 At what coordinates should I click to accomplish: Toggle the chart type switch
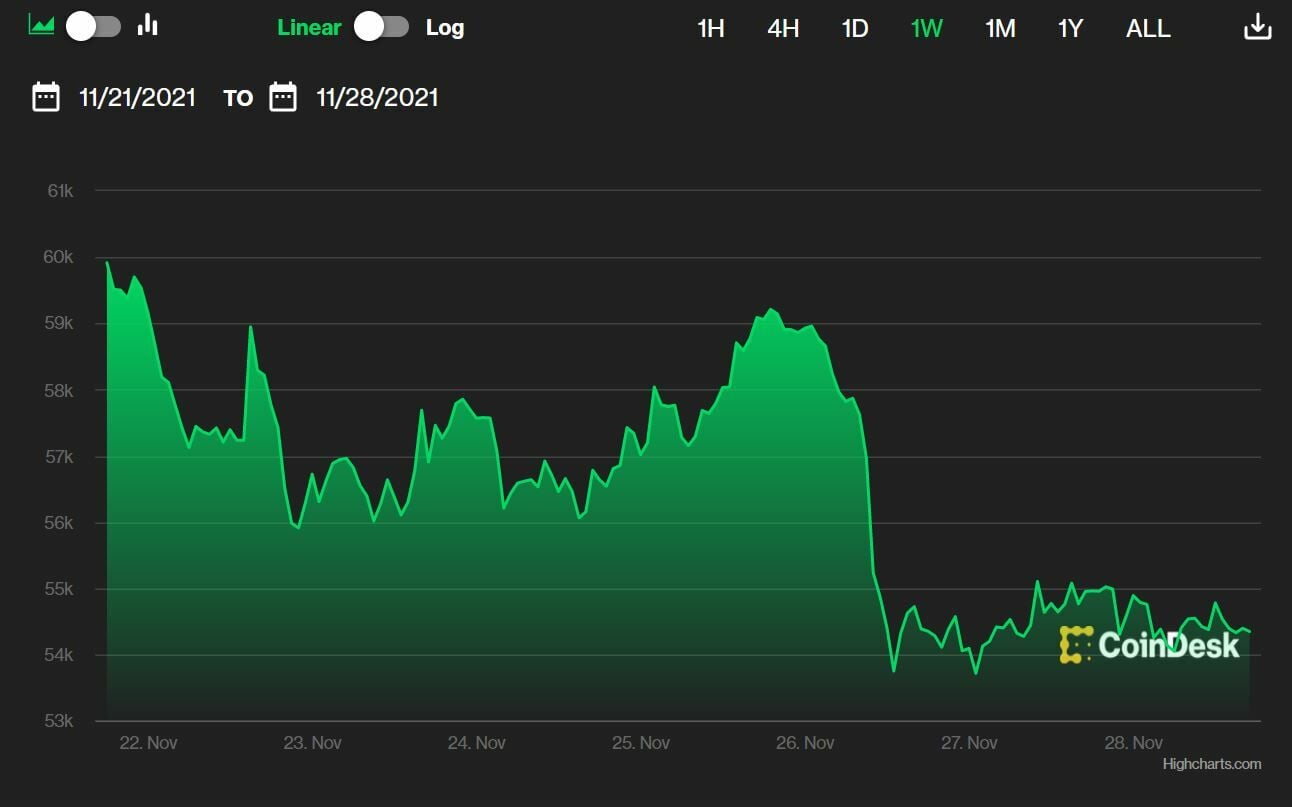pos(94,27)
